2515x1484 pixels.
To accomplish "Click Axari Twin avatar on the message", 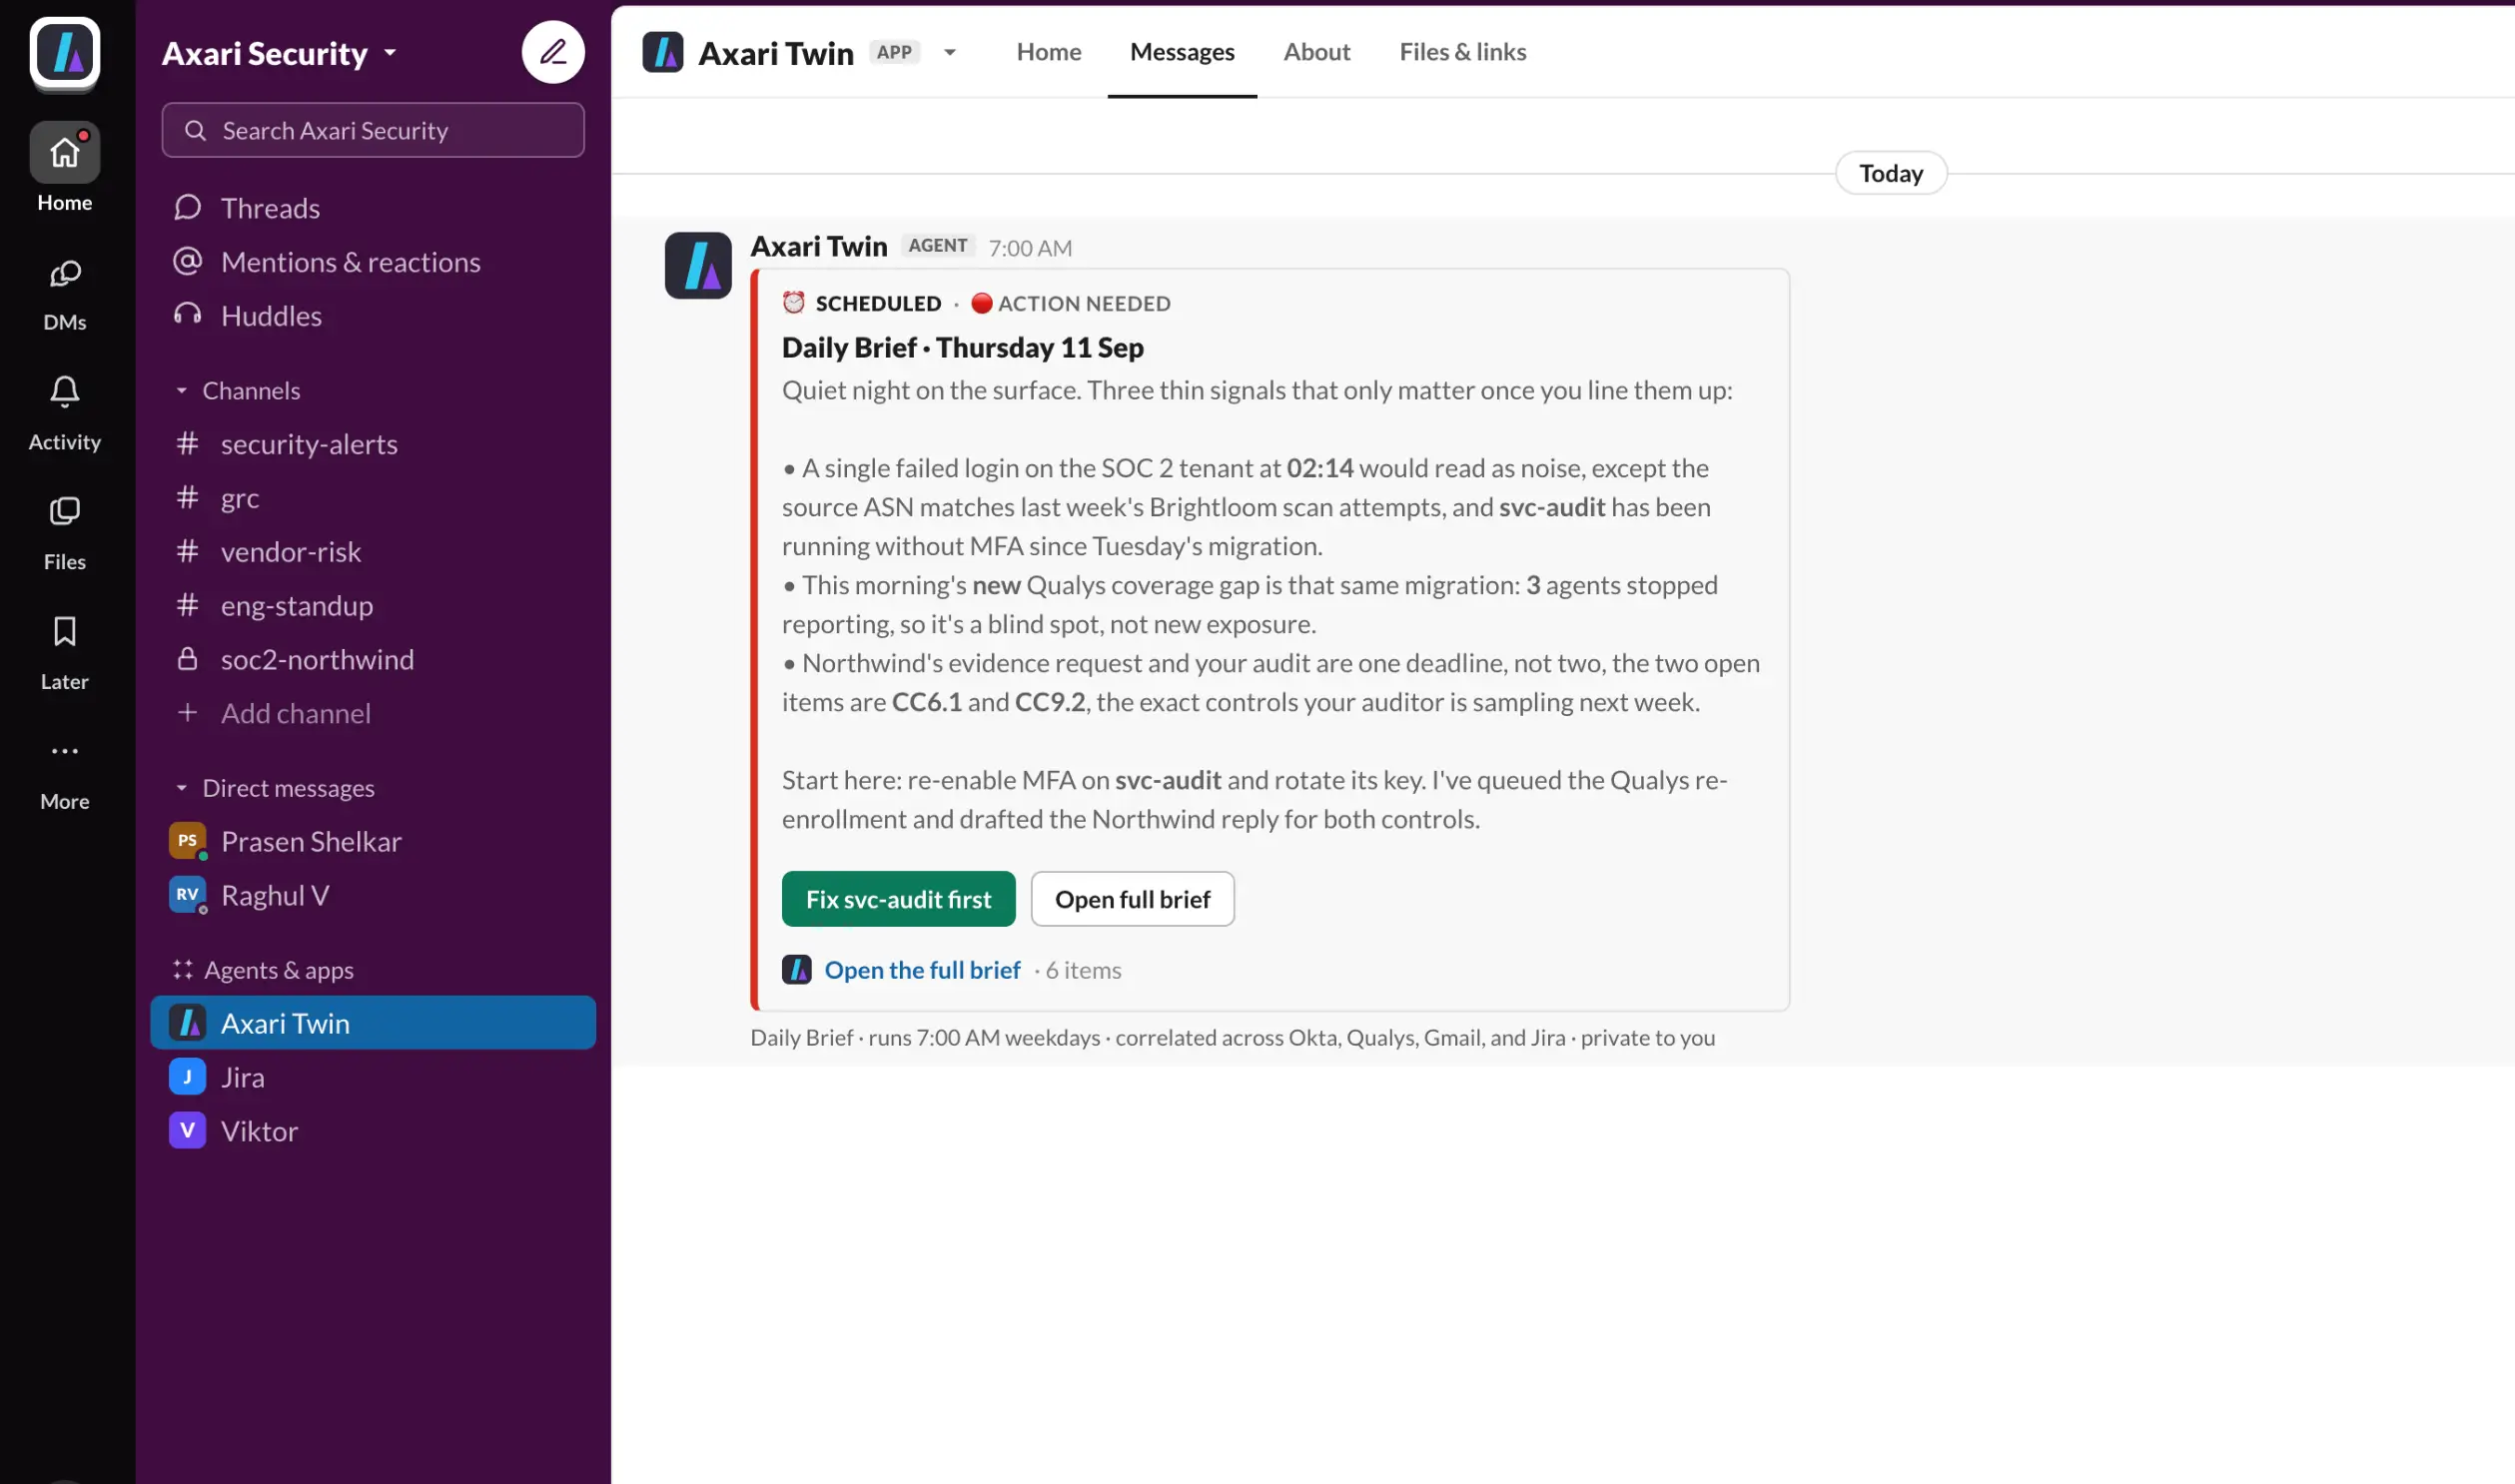I will tap(698, 266).
